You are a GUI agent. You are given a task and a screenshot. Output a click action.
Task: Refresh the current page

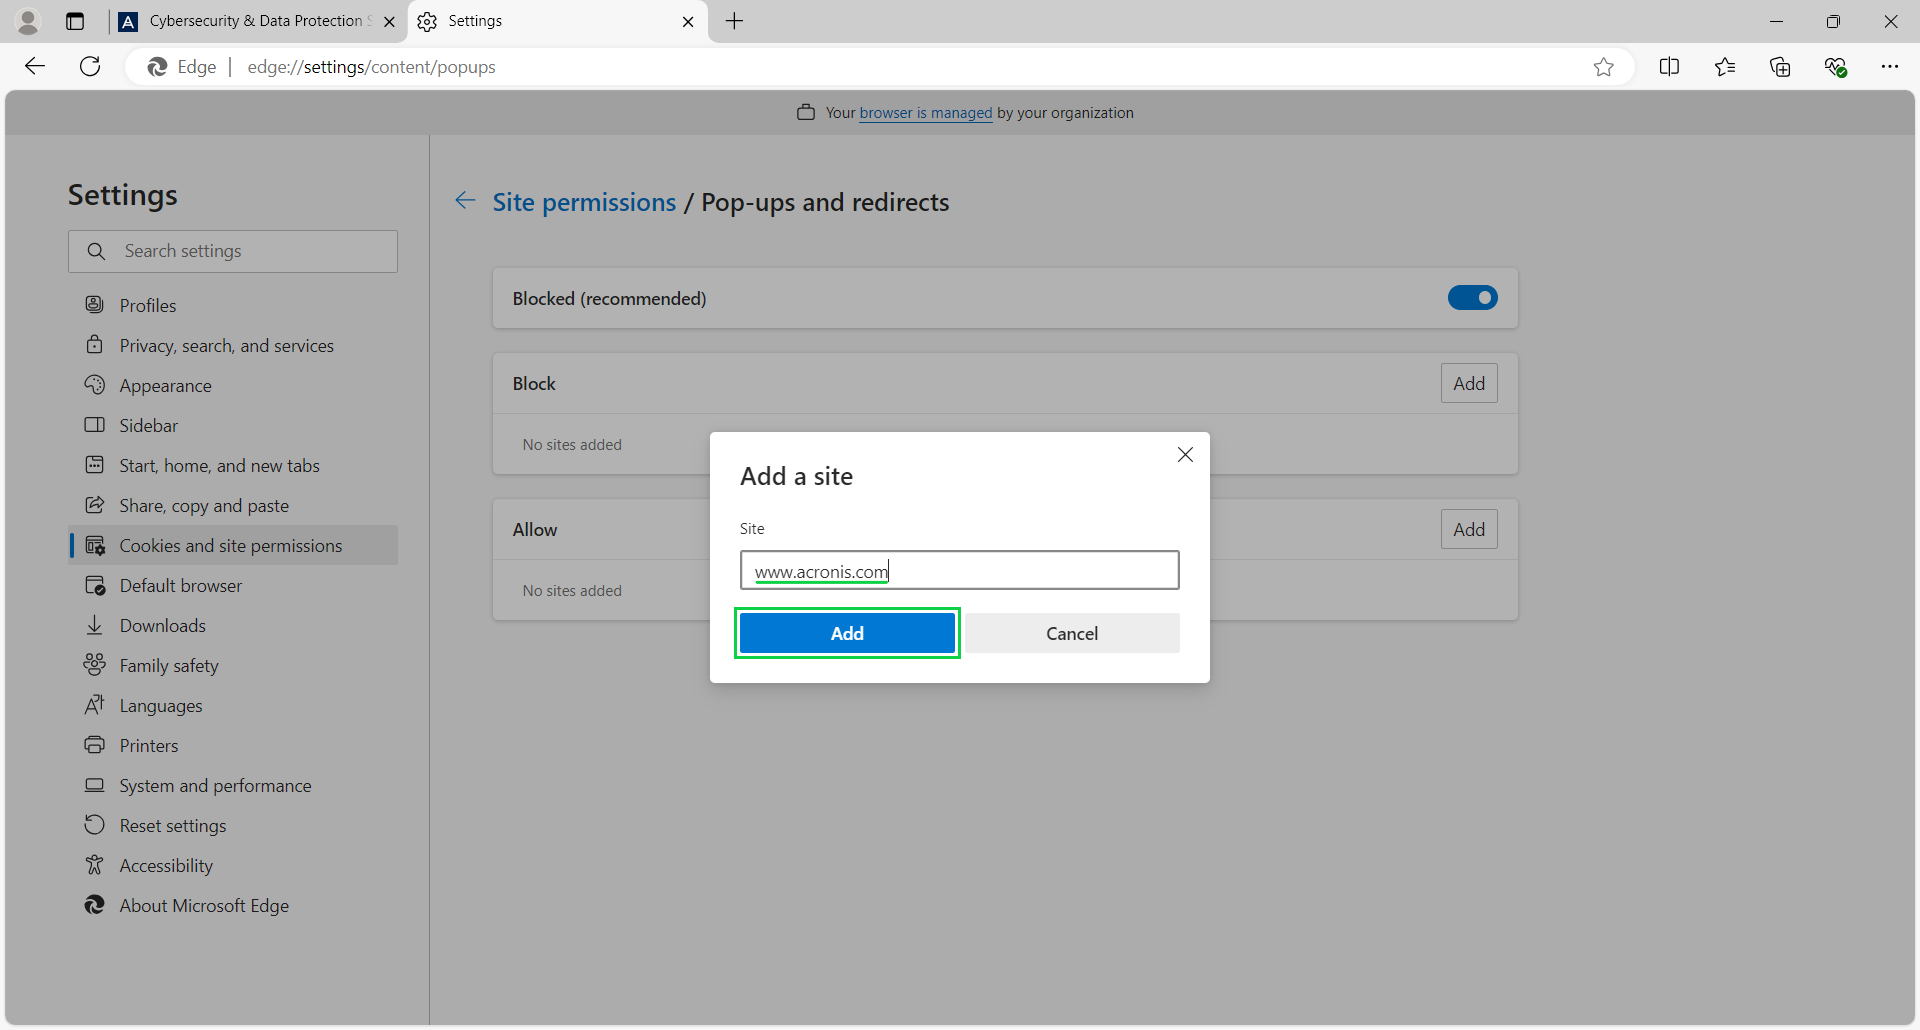tap(90, 66)
